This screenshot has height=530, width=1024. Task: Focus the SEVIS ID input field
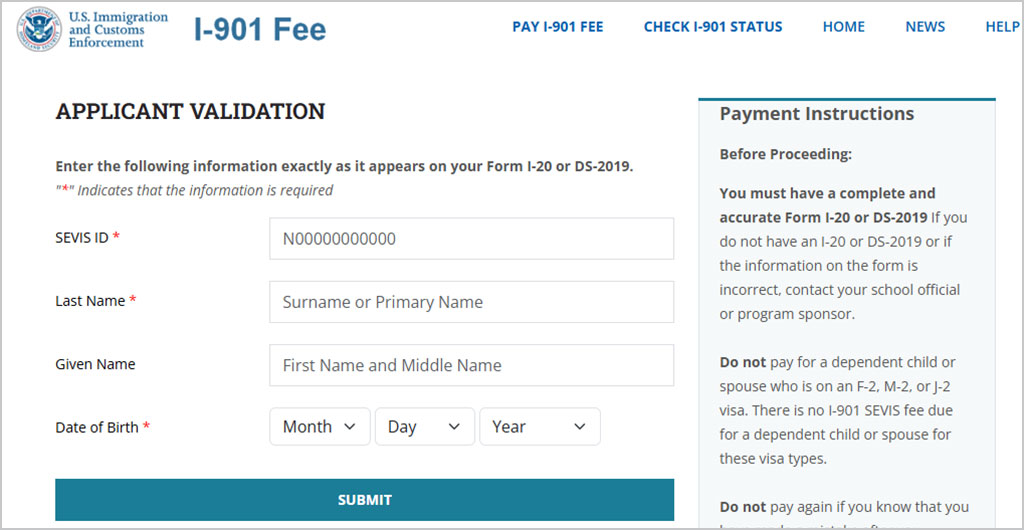coord(471,239)
